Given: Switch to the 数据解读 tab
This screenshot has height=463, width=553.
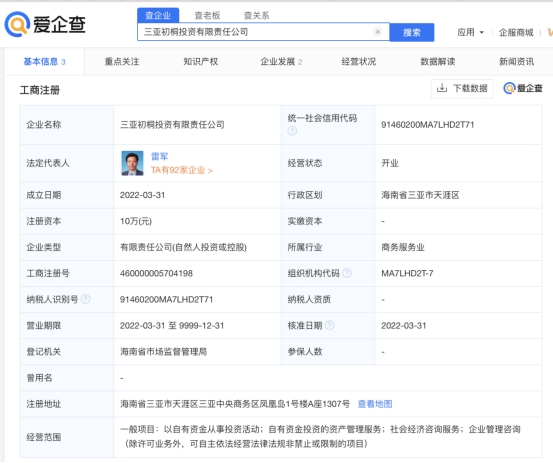Looking at the screenshot, I should coord(438,62).
